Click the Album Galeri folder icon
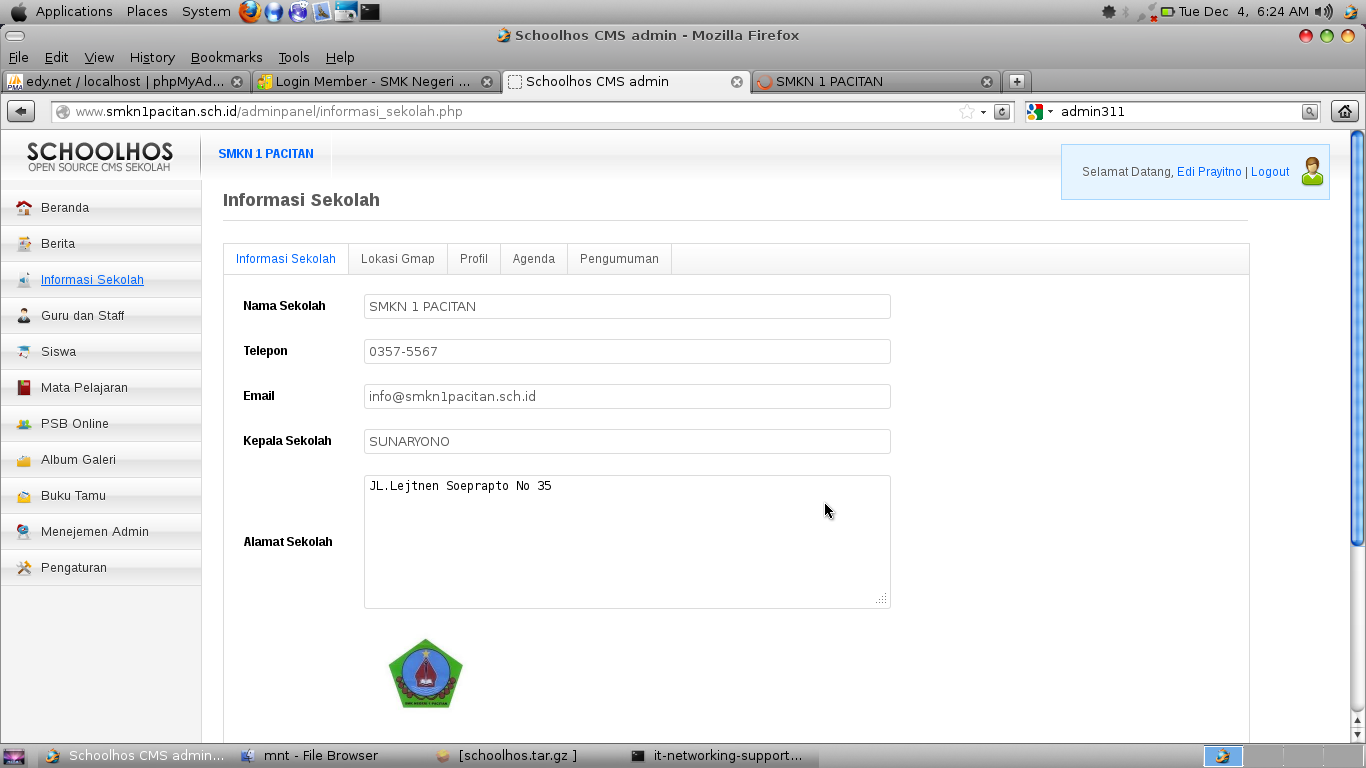 tap(24, 460)
